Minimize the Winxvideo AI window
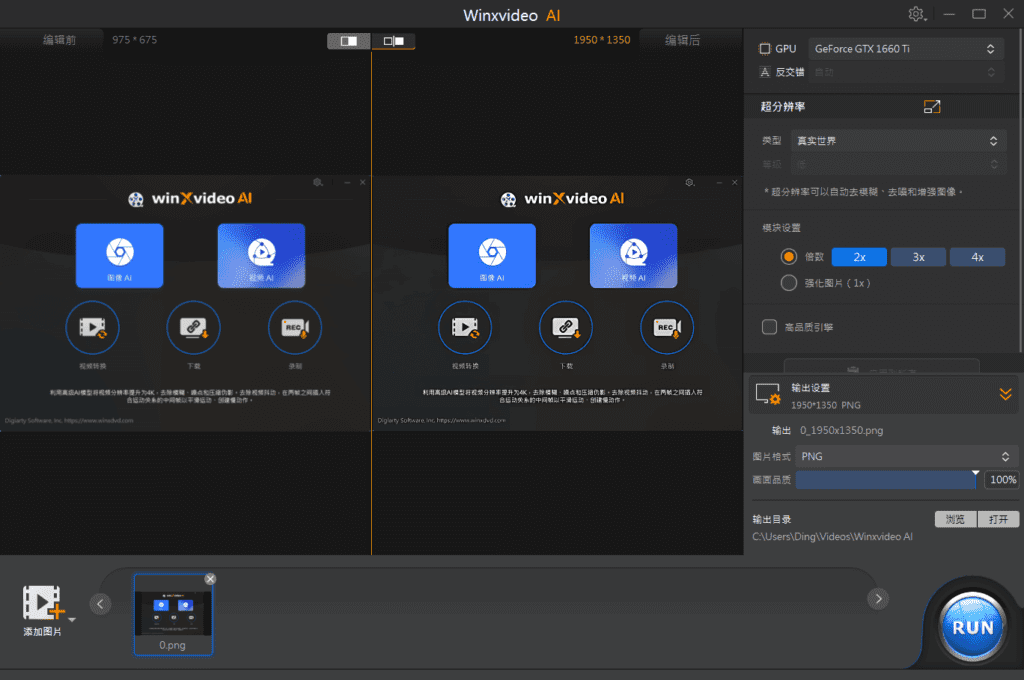The height and width of the screenshot is (680, 1024). pyautogui.click(x=949, y=14)
